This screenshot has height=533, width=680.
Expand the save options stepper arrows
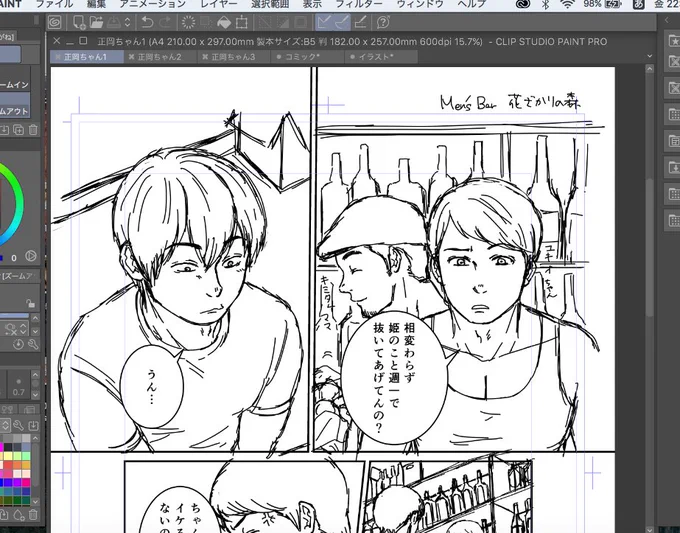127,22
